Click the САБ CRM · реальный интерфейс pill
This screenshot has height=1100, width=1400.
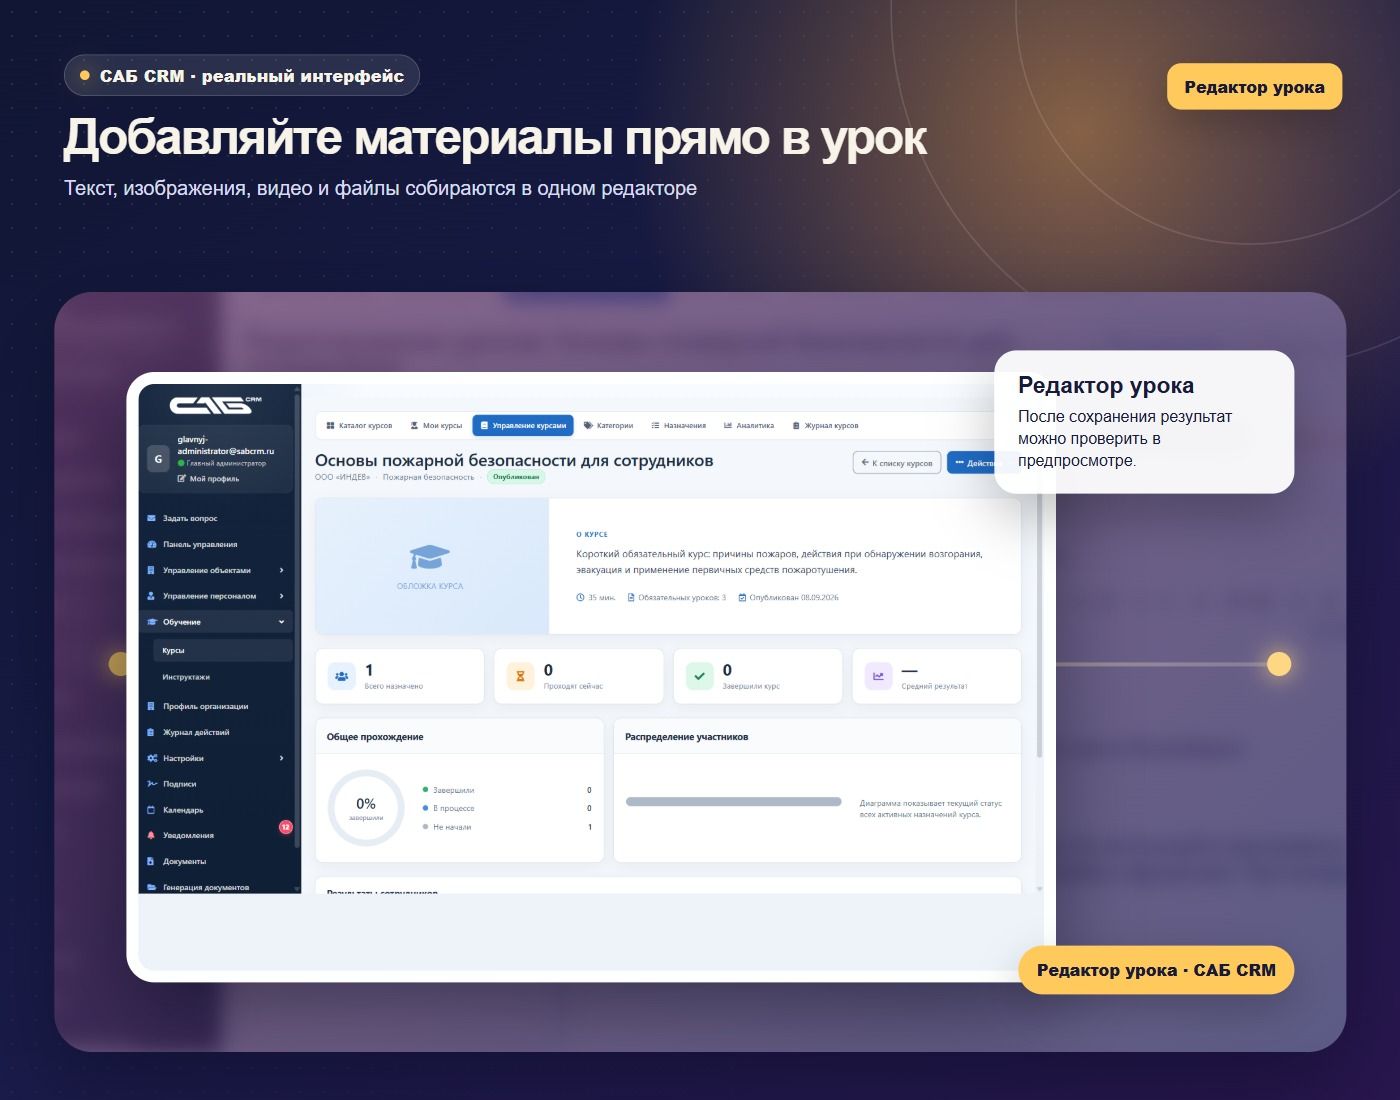tap(241, 75)
